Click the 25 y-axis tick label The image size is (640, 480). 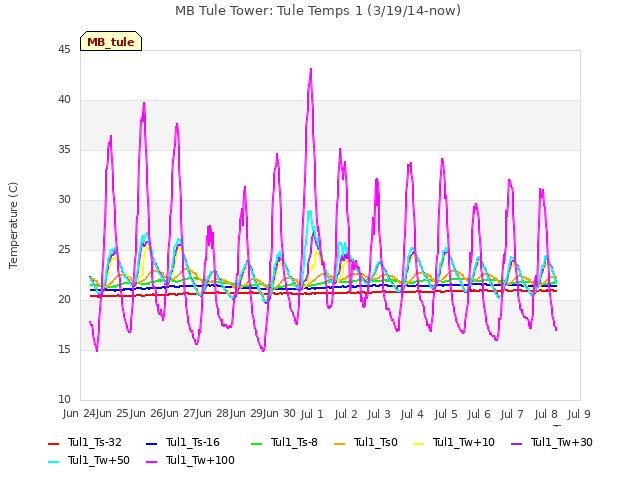(64, 250)
